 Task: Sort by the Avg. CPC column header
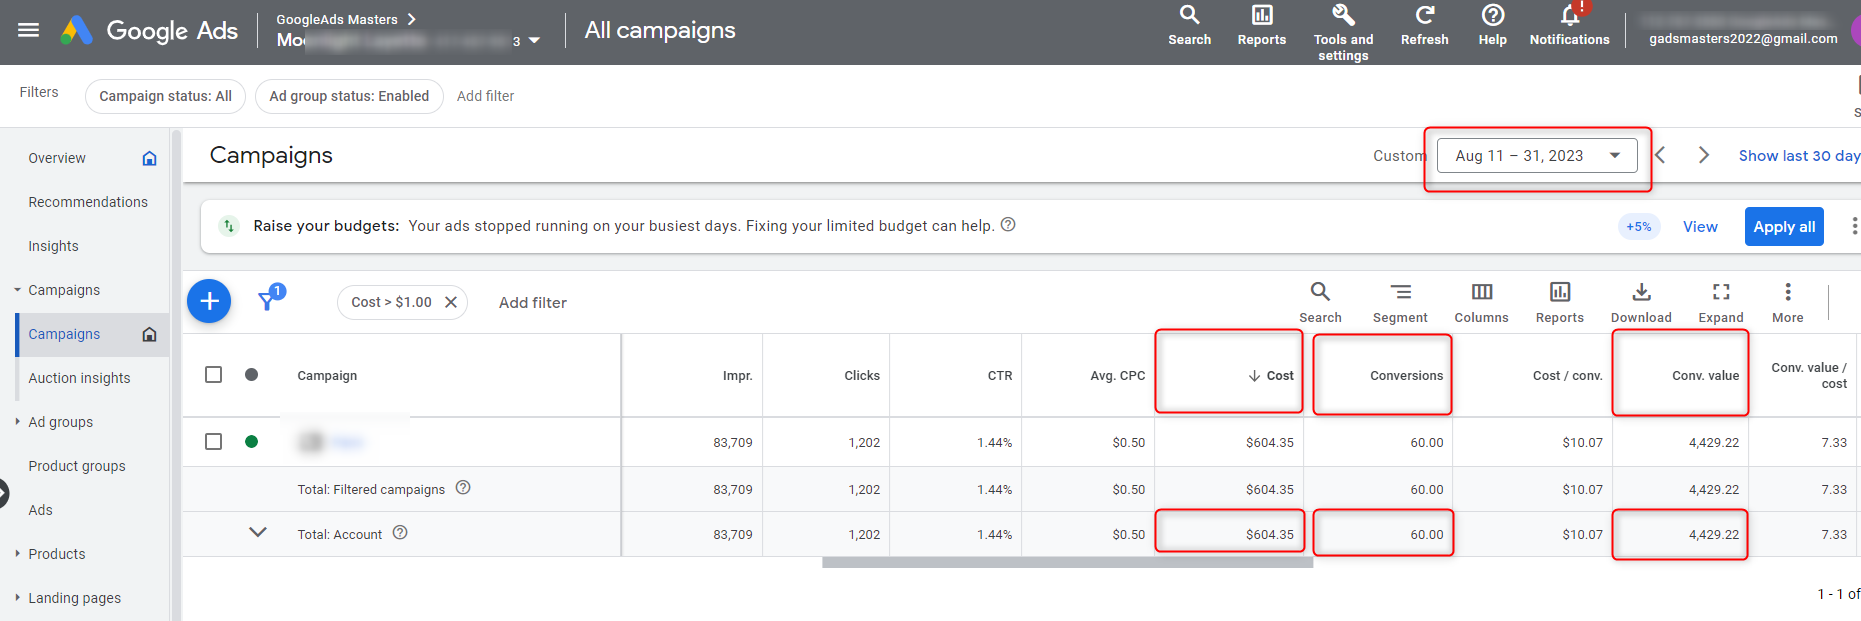coord(1117,375)
